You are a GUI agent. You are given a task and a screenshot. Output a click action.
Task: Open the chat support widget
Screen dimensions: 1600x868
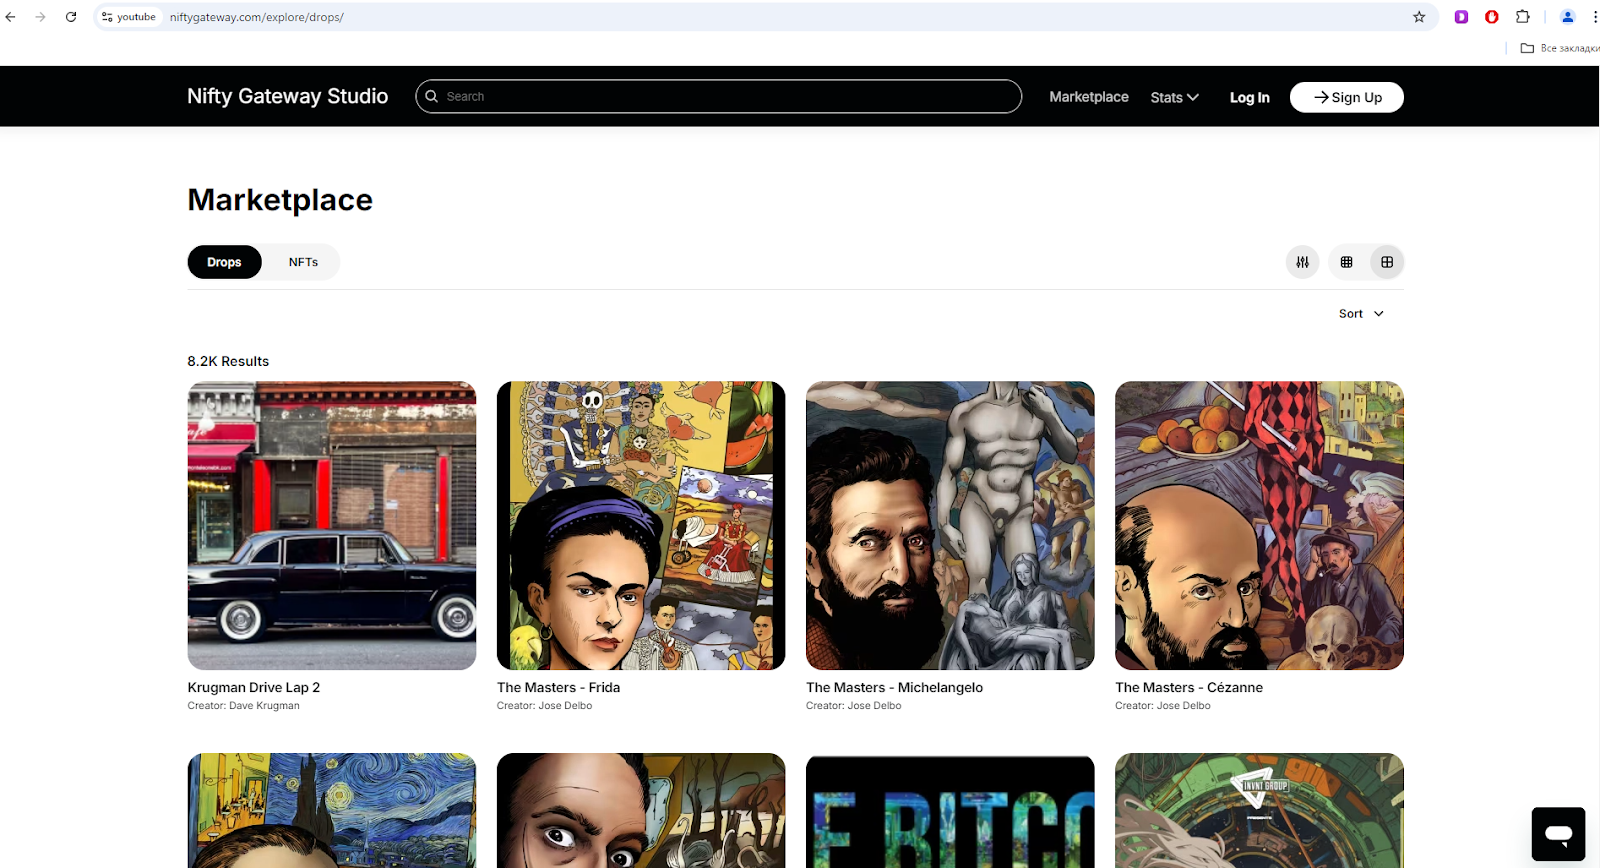click(1558, 834)
